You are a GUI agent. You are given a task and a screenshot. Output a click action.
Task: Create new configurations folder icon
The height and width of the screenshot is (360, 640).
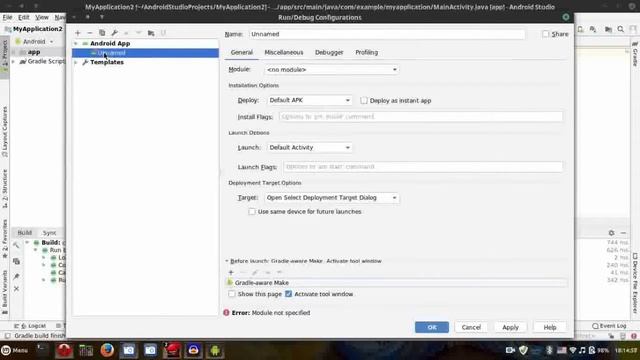tap(151, 33)
